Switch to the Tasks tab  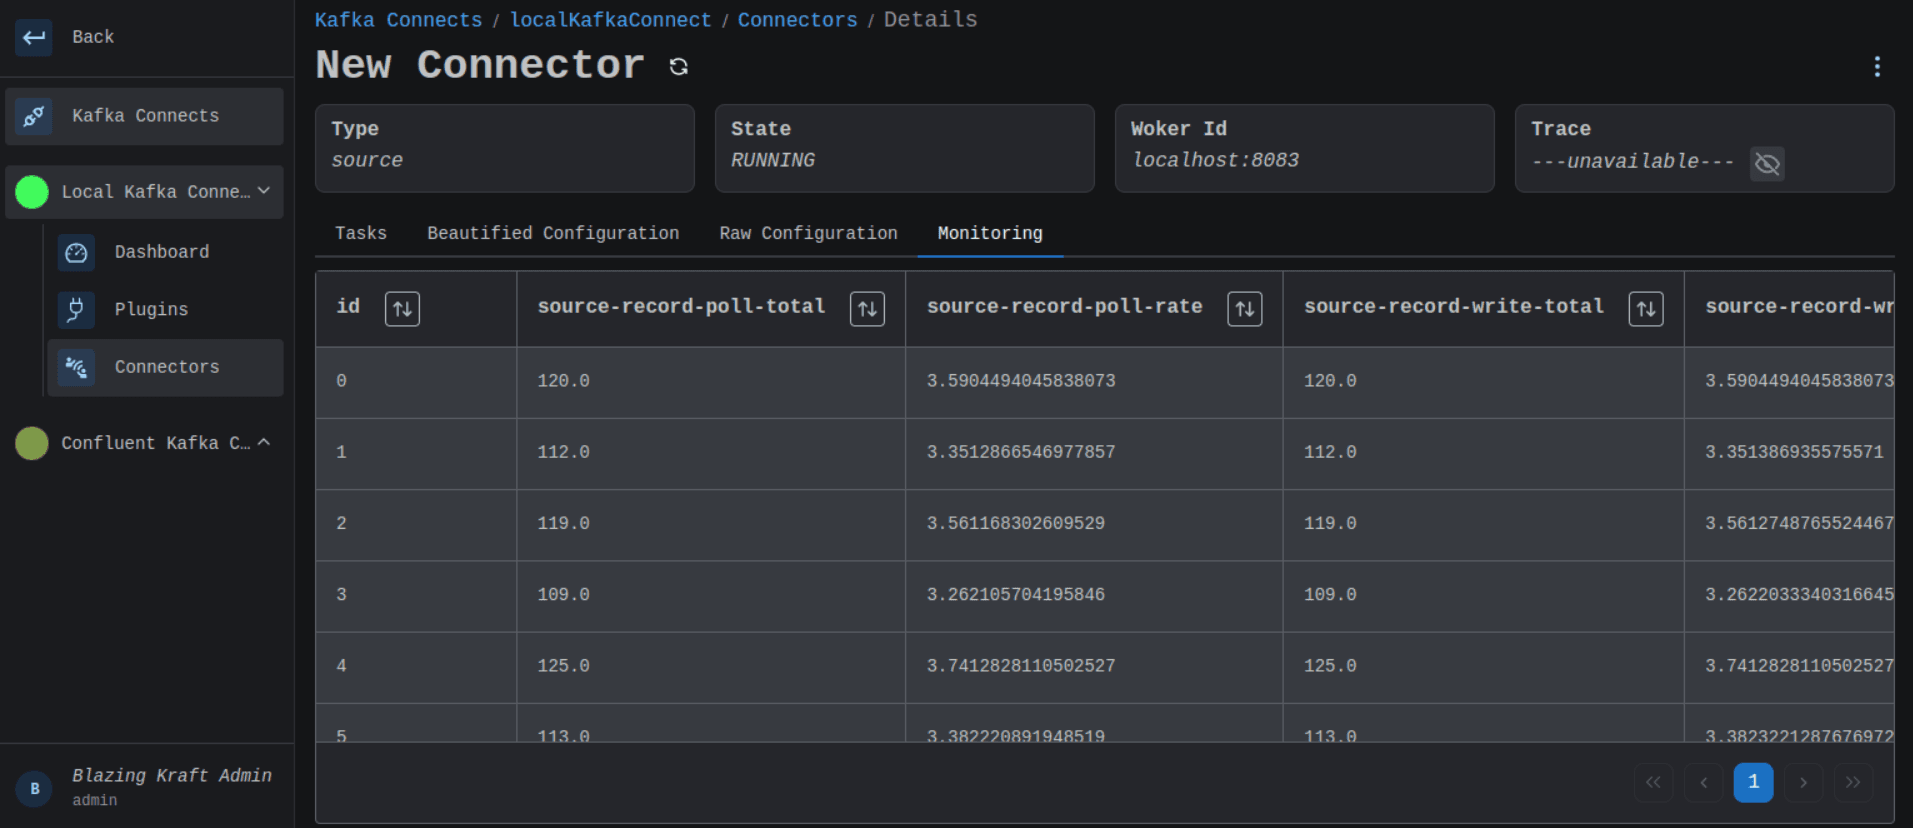[360, 233]
